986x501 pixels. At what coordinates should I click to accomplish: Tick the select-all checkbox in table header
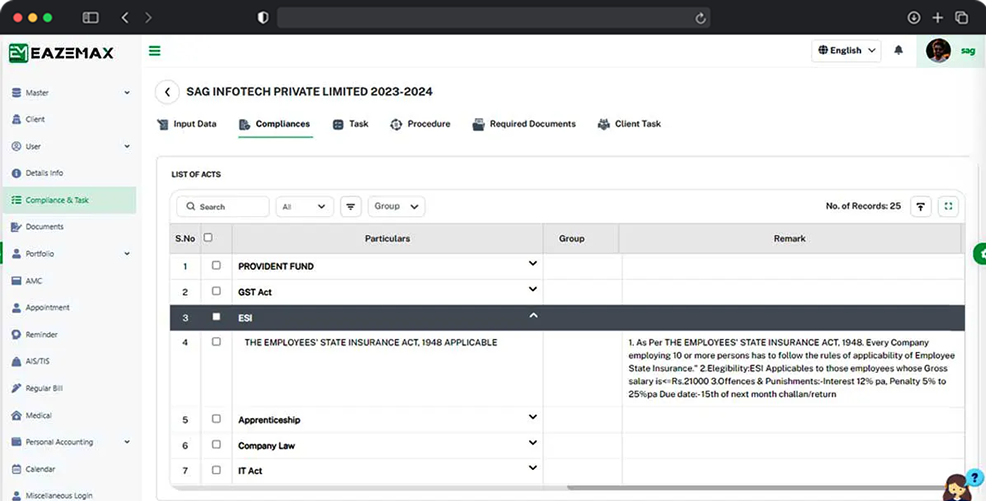tap(208, 238)
